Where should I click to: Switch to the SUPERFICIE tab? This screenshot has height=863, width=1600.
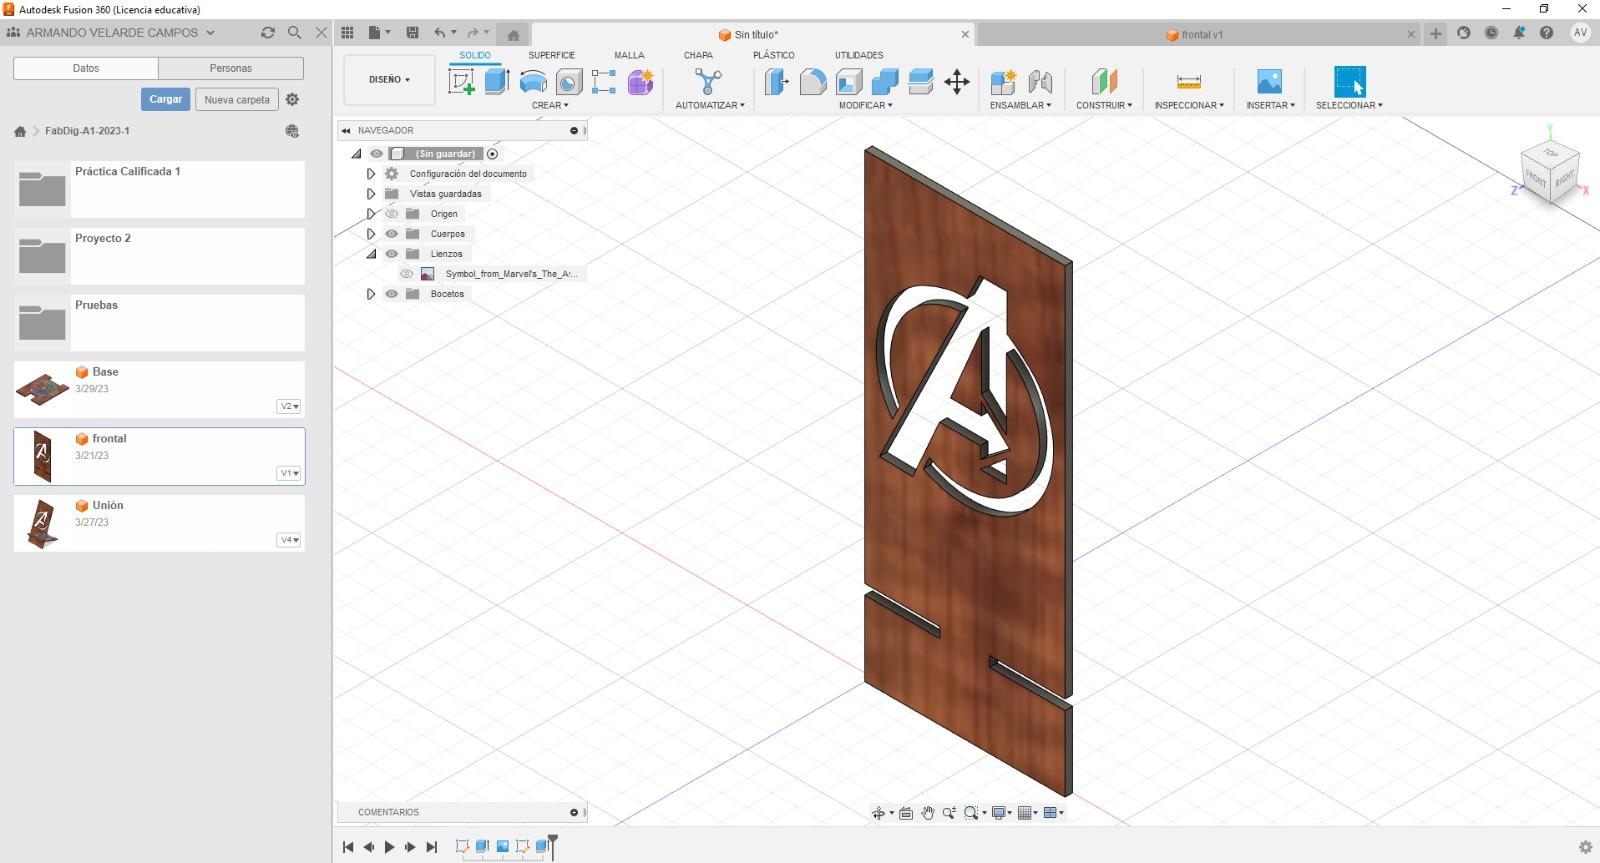pos(551,55)
